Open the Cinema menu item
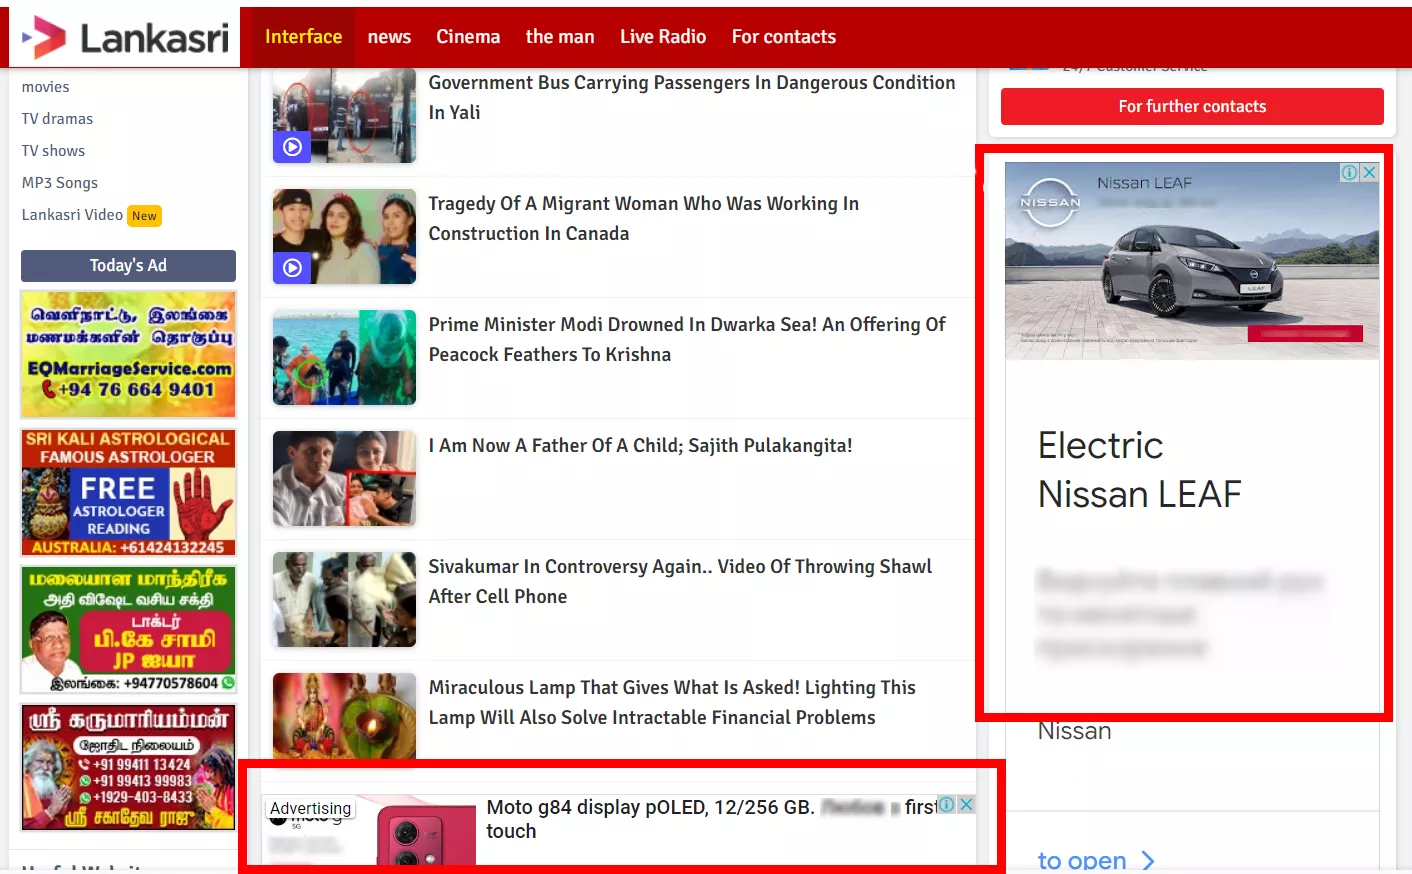This screenshot has height=874, width=1412. pyautogui.click(x=468, y=37)
